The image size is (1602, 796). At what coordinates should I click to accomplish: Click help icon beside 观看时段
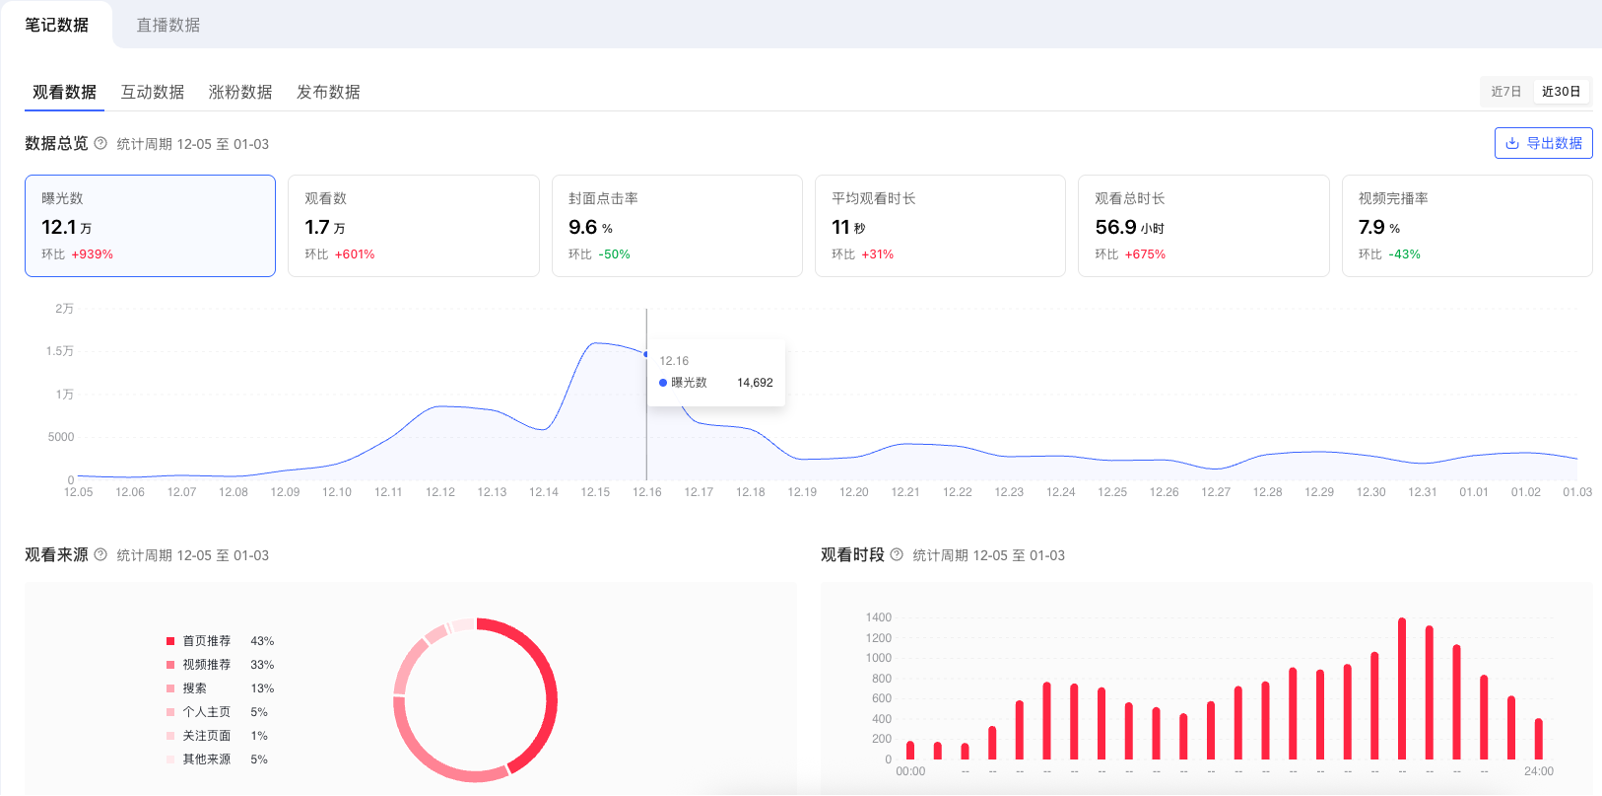pos(896,554)
